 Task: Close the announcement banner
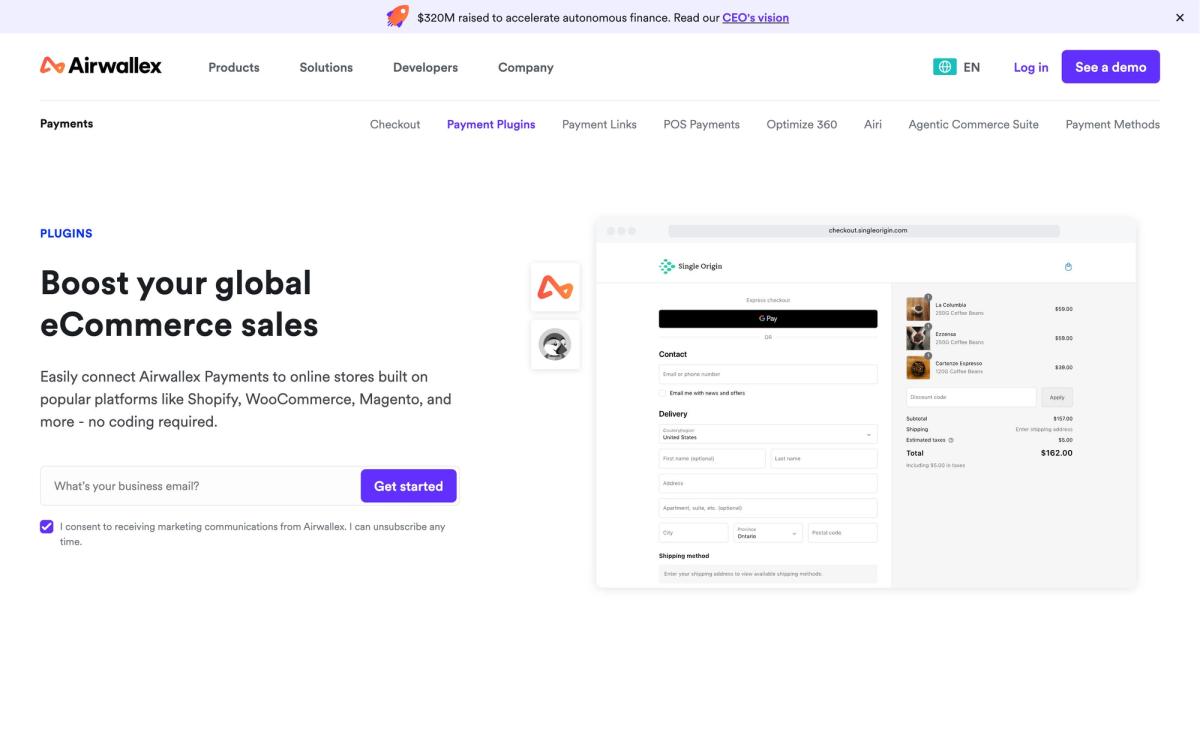point(1180,17)
